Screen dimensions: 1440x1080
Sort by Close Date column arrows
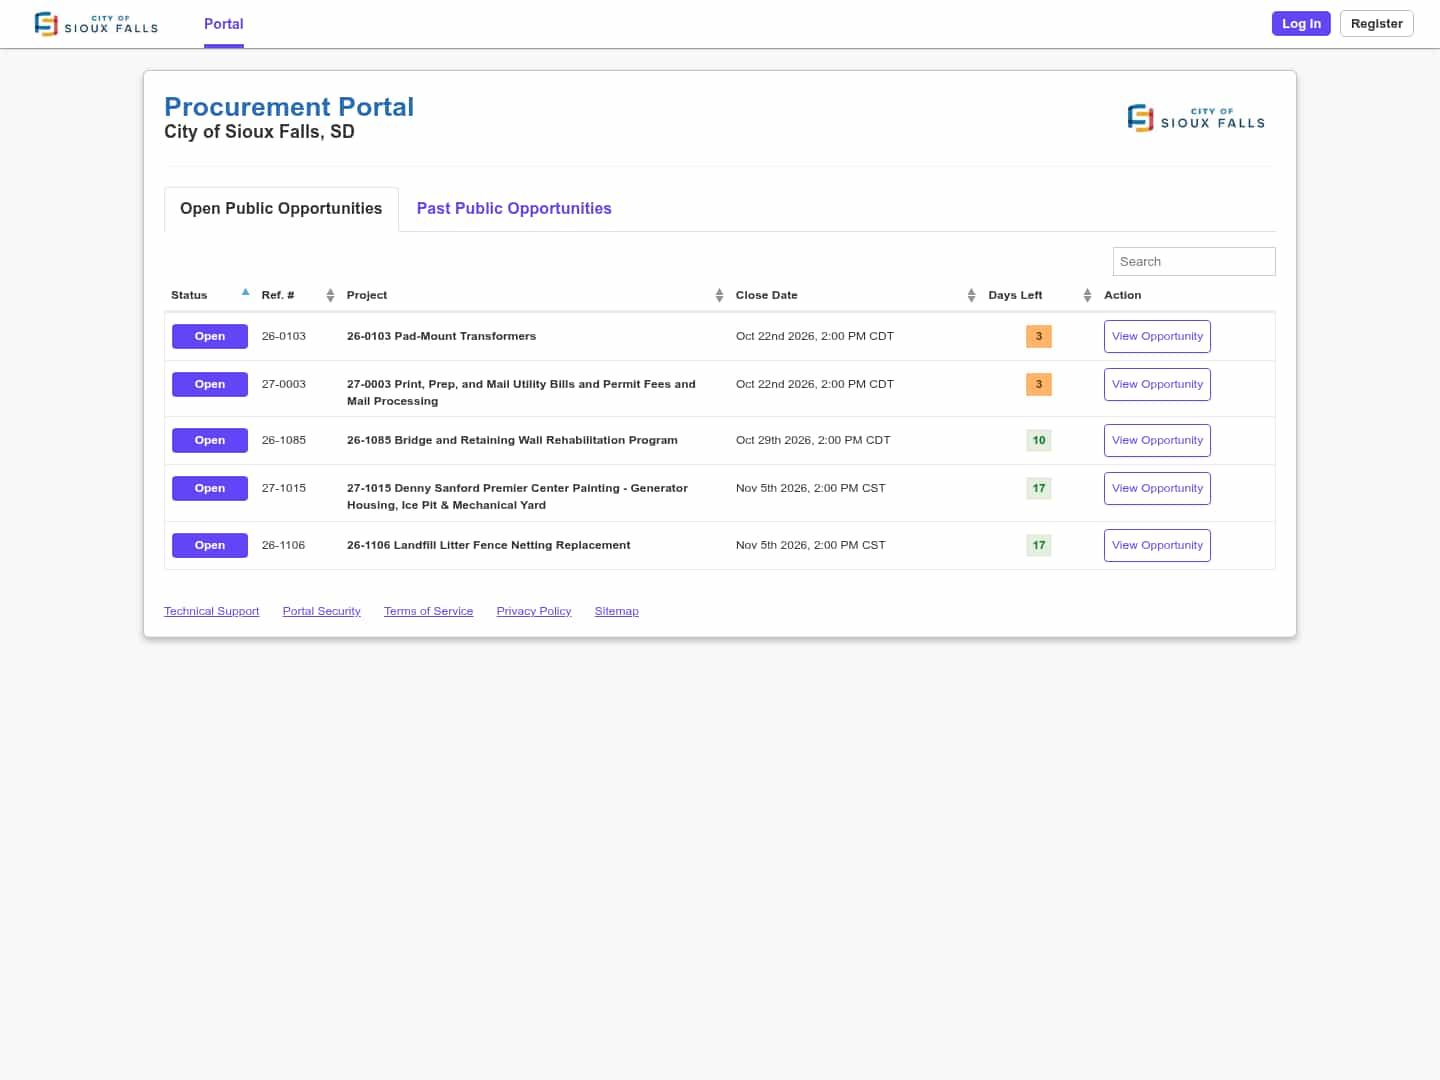click(x=971, y=295)
